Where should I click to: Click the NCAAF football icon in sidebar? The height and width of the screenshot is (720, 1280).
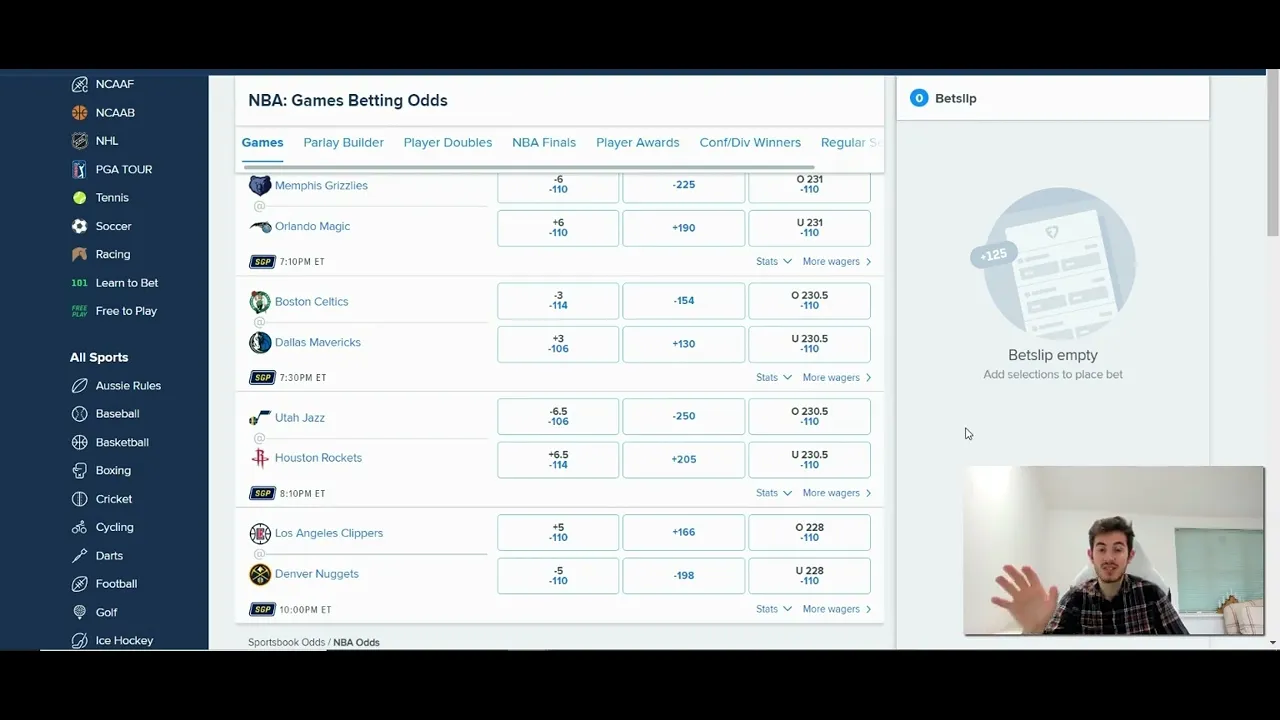click(79, 84)
